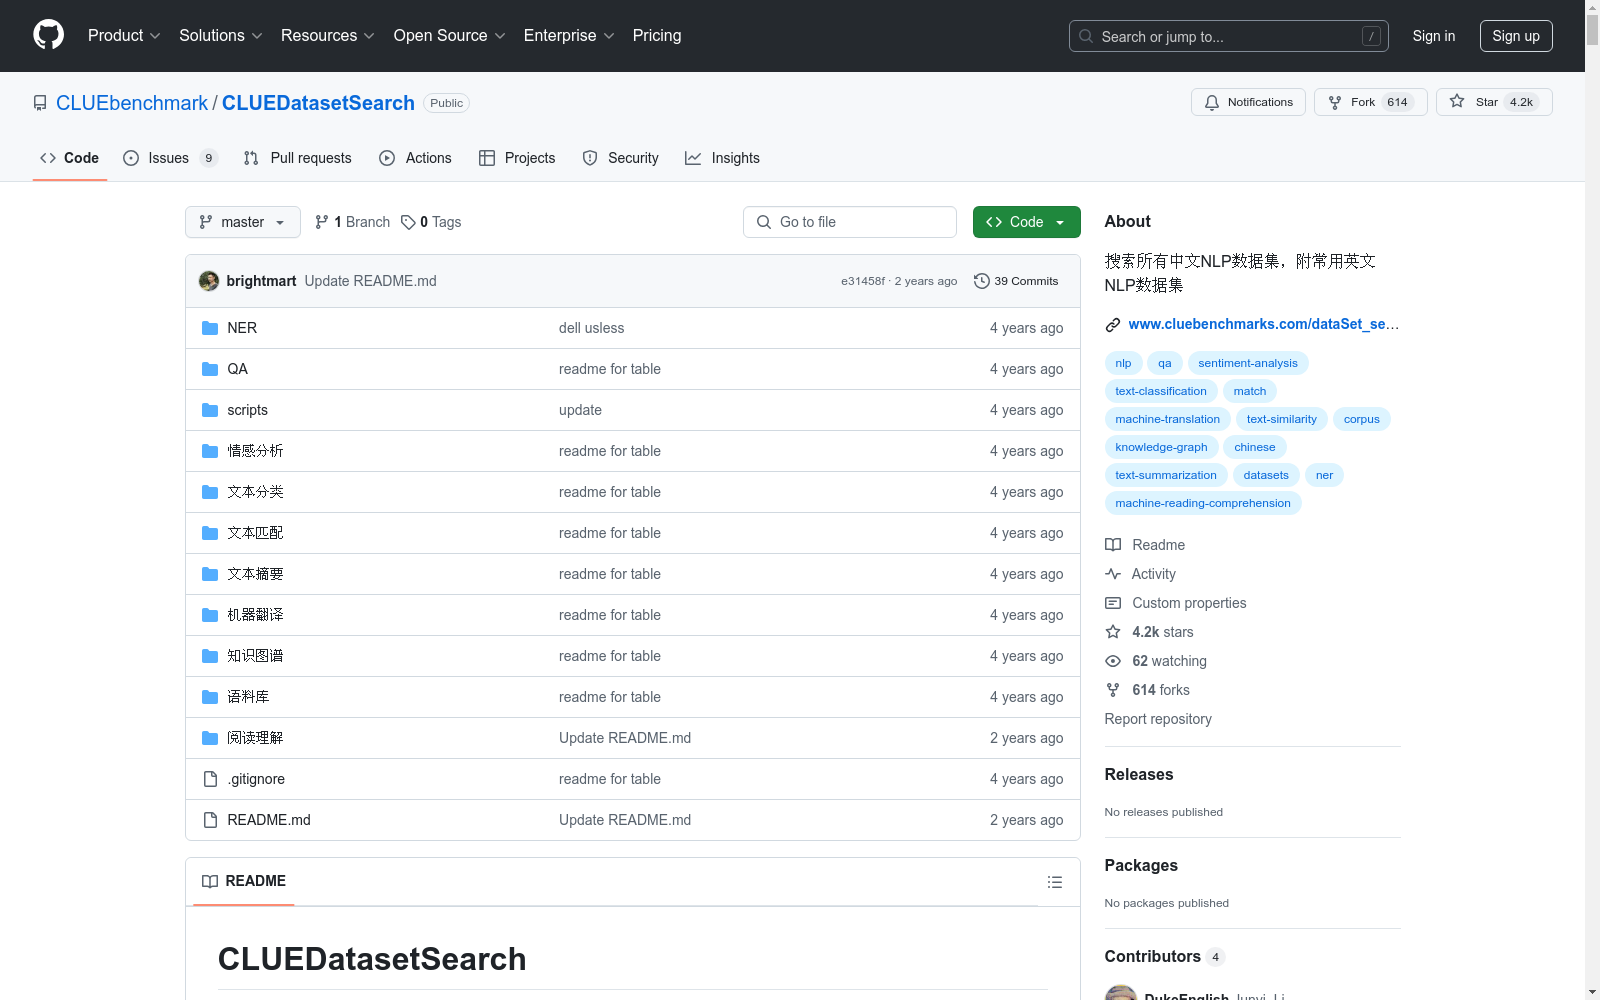This screenshot has height=1000, width=1600.
Task: Click the Search or jump to field
Action: pyautogui.click(x=1229, y=36)
